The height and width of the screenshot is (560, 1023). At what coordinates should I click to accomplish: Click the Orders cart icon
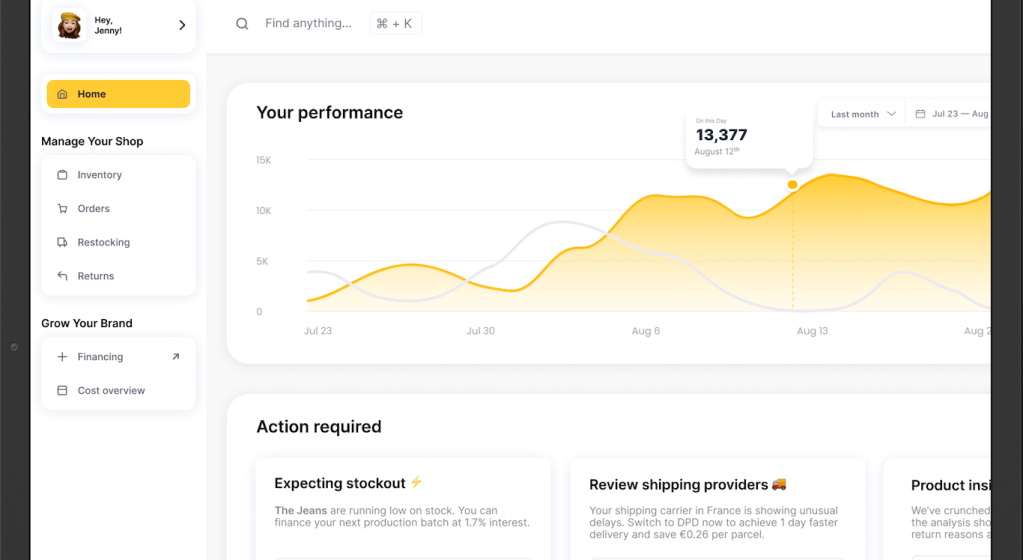coord(62,209)
